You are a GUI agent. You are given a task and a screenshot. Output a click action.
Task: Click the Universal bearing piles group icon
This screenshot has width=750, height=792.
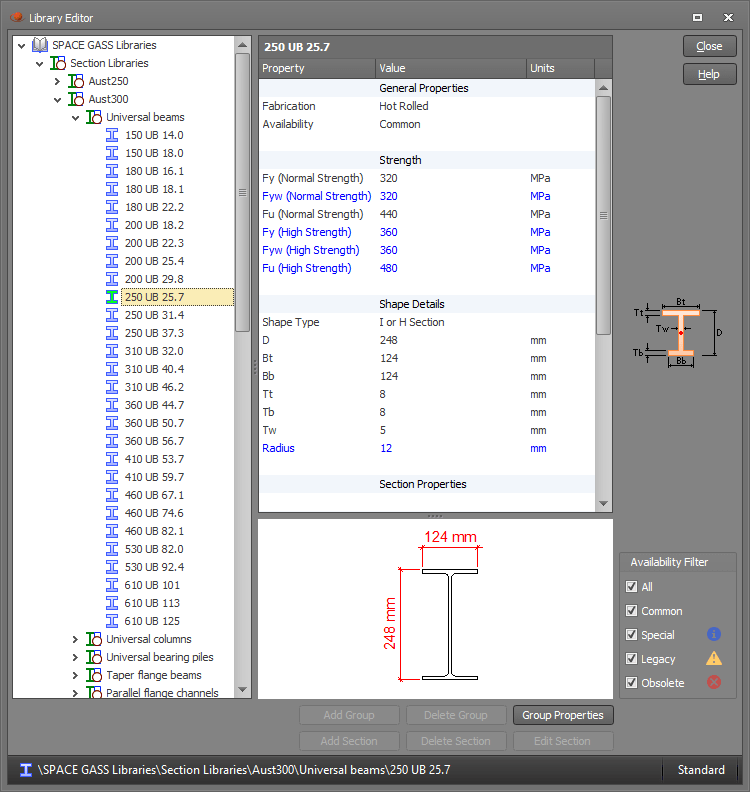click(x=94, y=657)
